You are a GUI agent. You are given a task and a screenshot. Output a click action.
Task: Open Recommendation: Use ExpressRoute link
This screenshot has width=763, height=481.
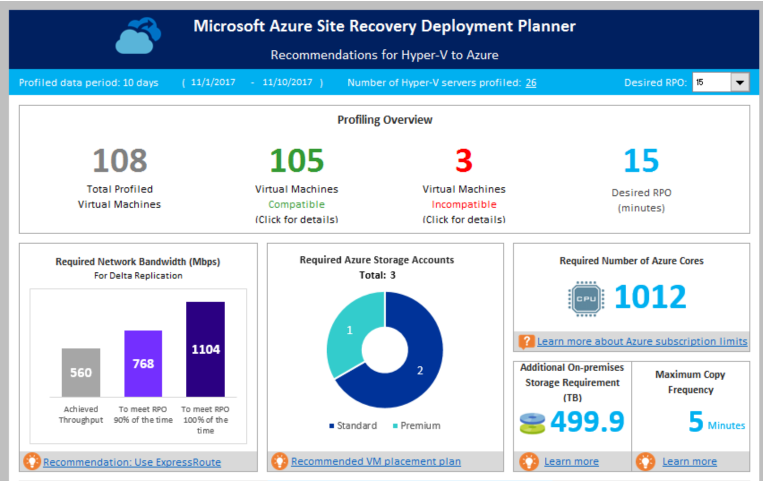click(x=132, y=462)
